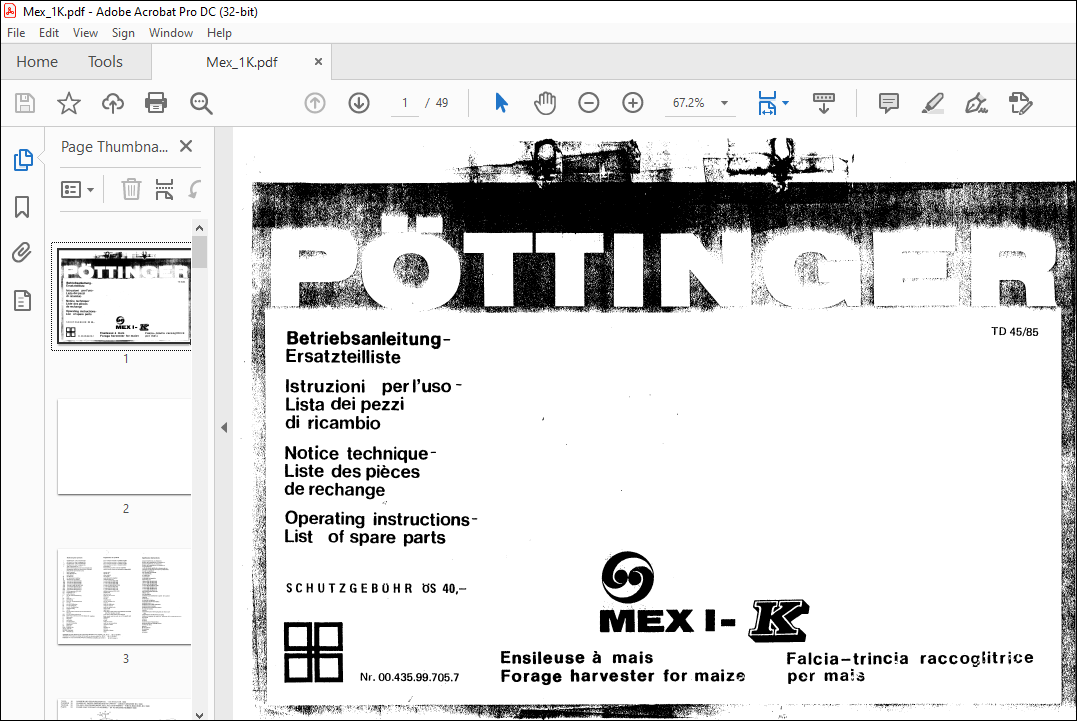Click thumbnails scrollbar up arrow
The height and width of the screenshot is (721, 1077).
point(199,228)
